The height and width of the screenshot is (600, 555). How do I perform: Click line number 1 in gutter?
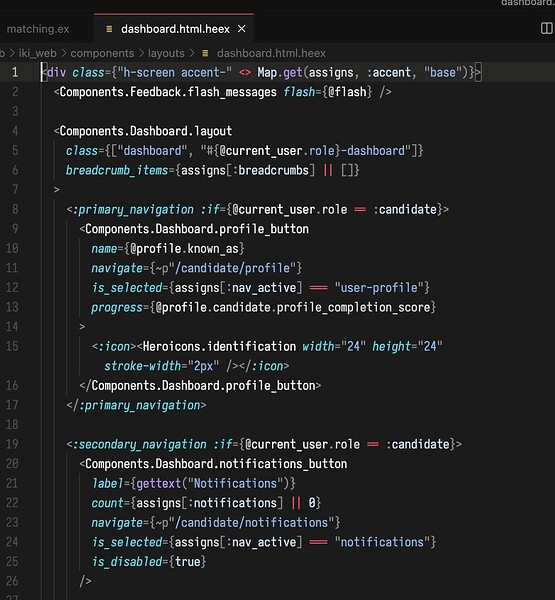point(15,72)
